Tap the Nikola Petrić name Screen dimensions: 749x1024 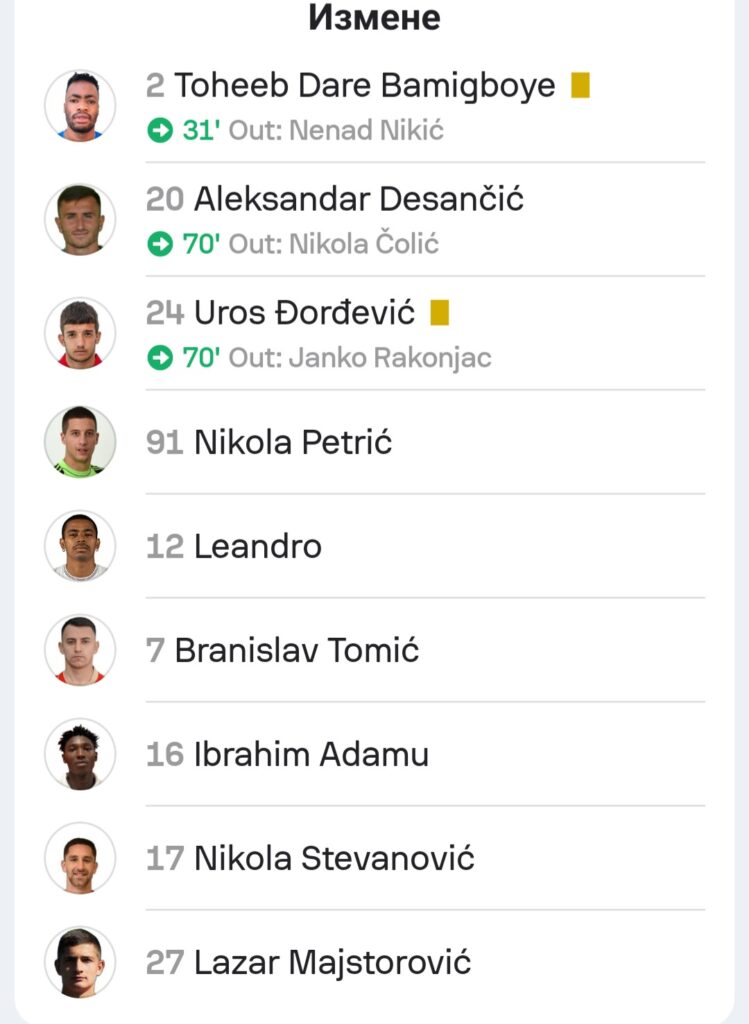click(x=293, y=442)
